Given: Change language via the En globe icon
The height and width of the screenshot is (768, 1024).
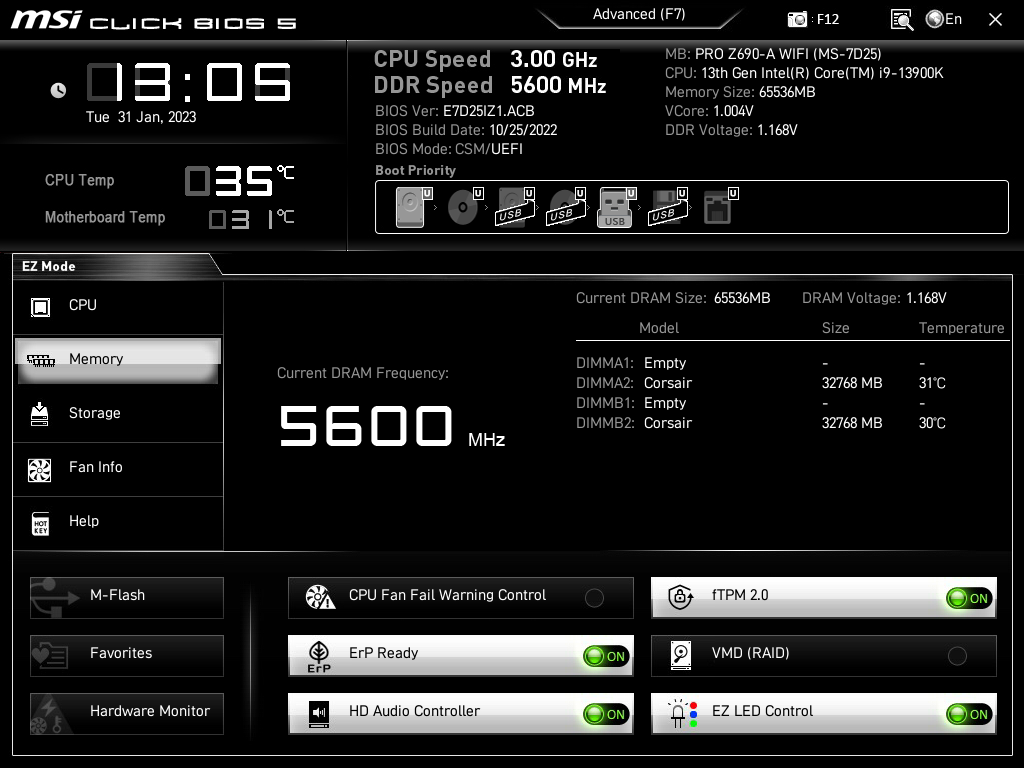Looking at the screenshot, I should tap(944, 20).
